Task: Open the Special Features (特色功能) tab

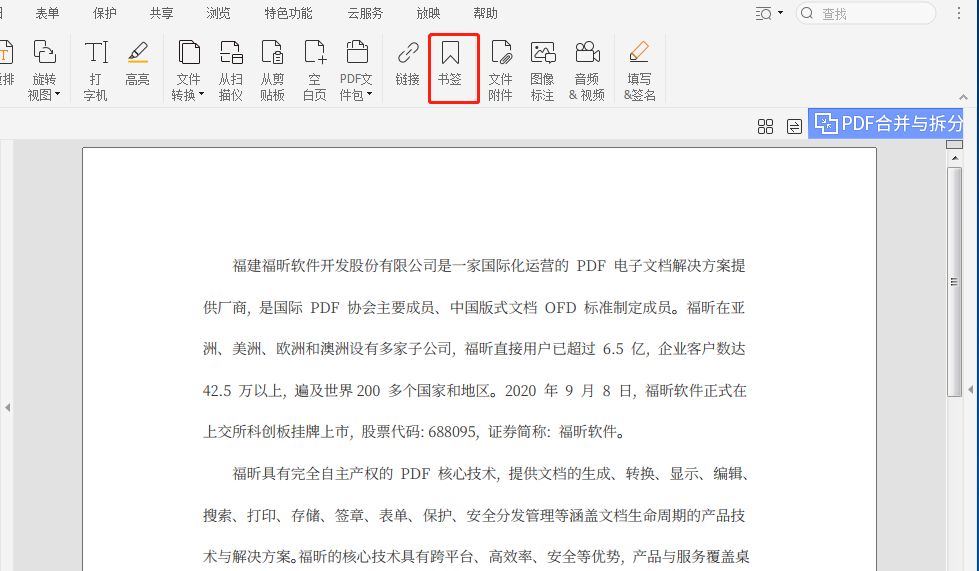Action: pyautogui.click(x=288, y=13)
